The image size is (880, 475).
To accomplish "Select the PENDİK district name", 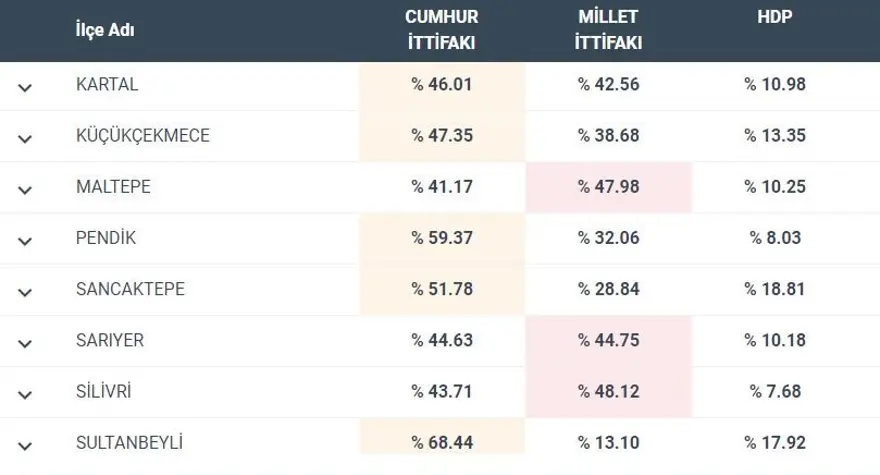I will (106, 239).
